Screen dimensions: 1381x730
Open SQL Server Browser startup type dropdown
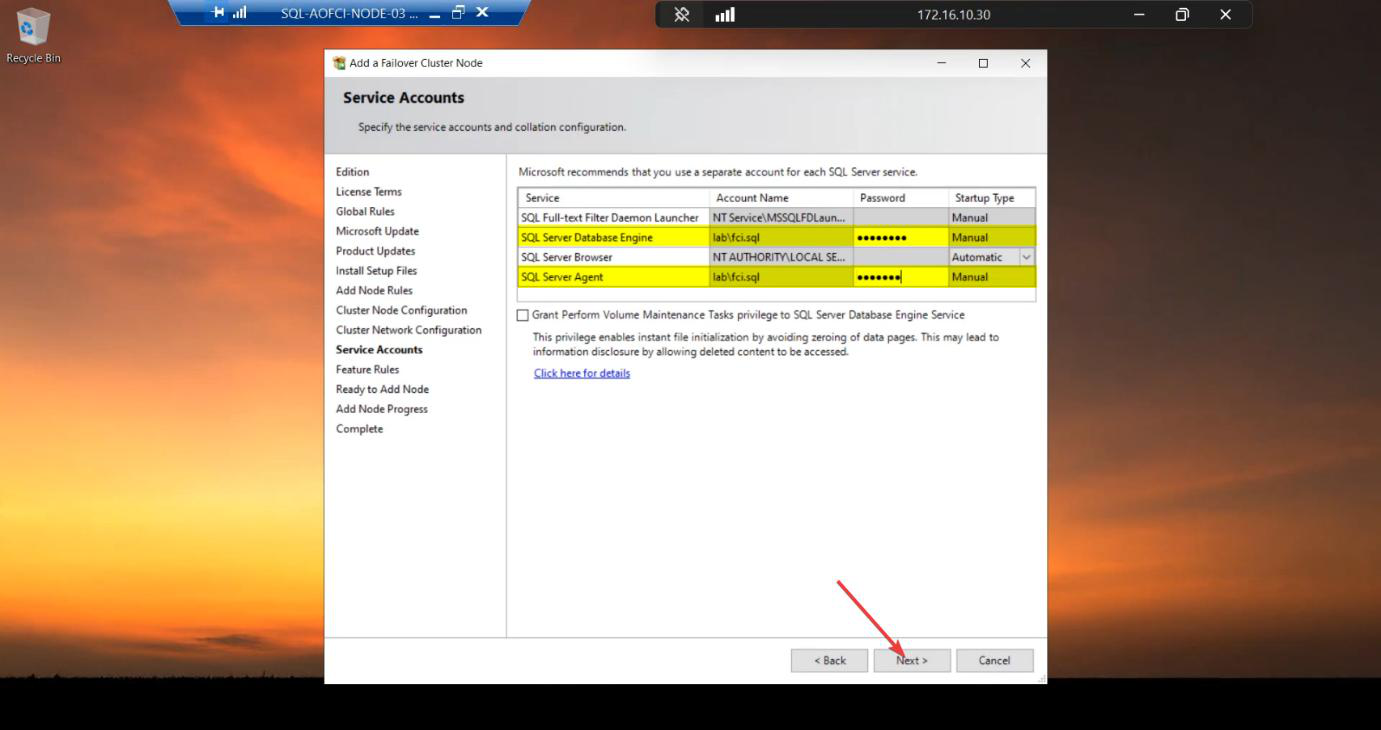[x=1026, y=257]
